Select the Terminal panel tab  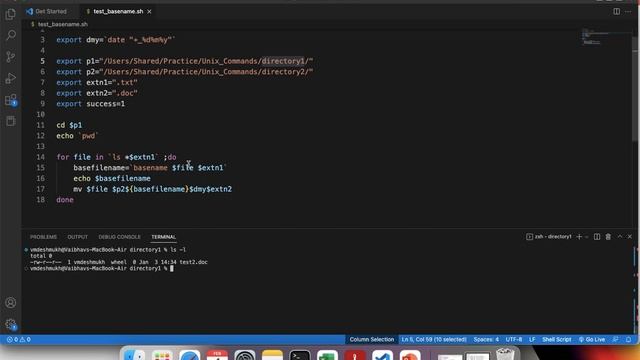(x=163, y=237)
